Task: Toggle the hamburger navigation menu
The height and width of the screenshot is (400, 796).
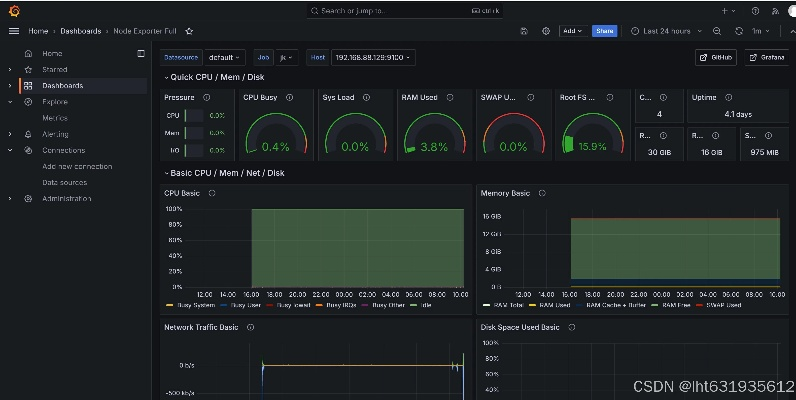Action: point(13,31)
